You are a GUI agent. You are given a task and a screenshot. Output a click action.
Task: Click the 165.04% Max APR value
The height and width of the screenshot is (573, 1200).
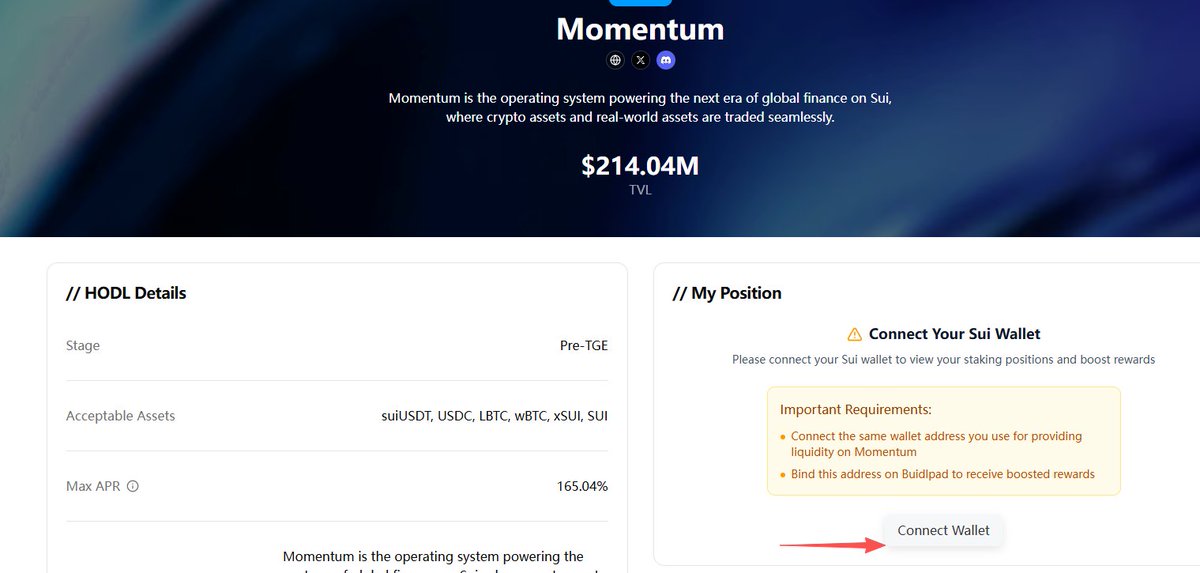582,487
